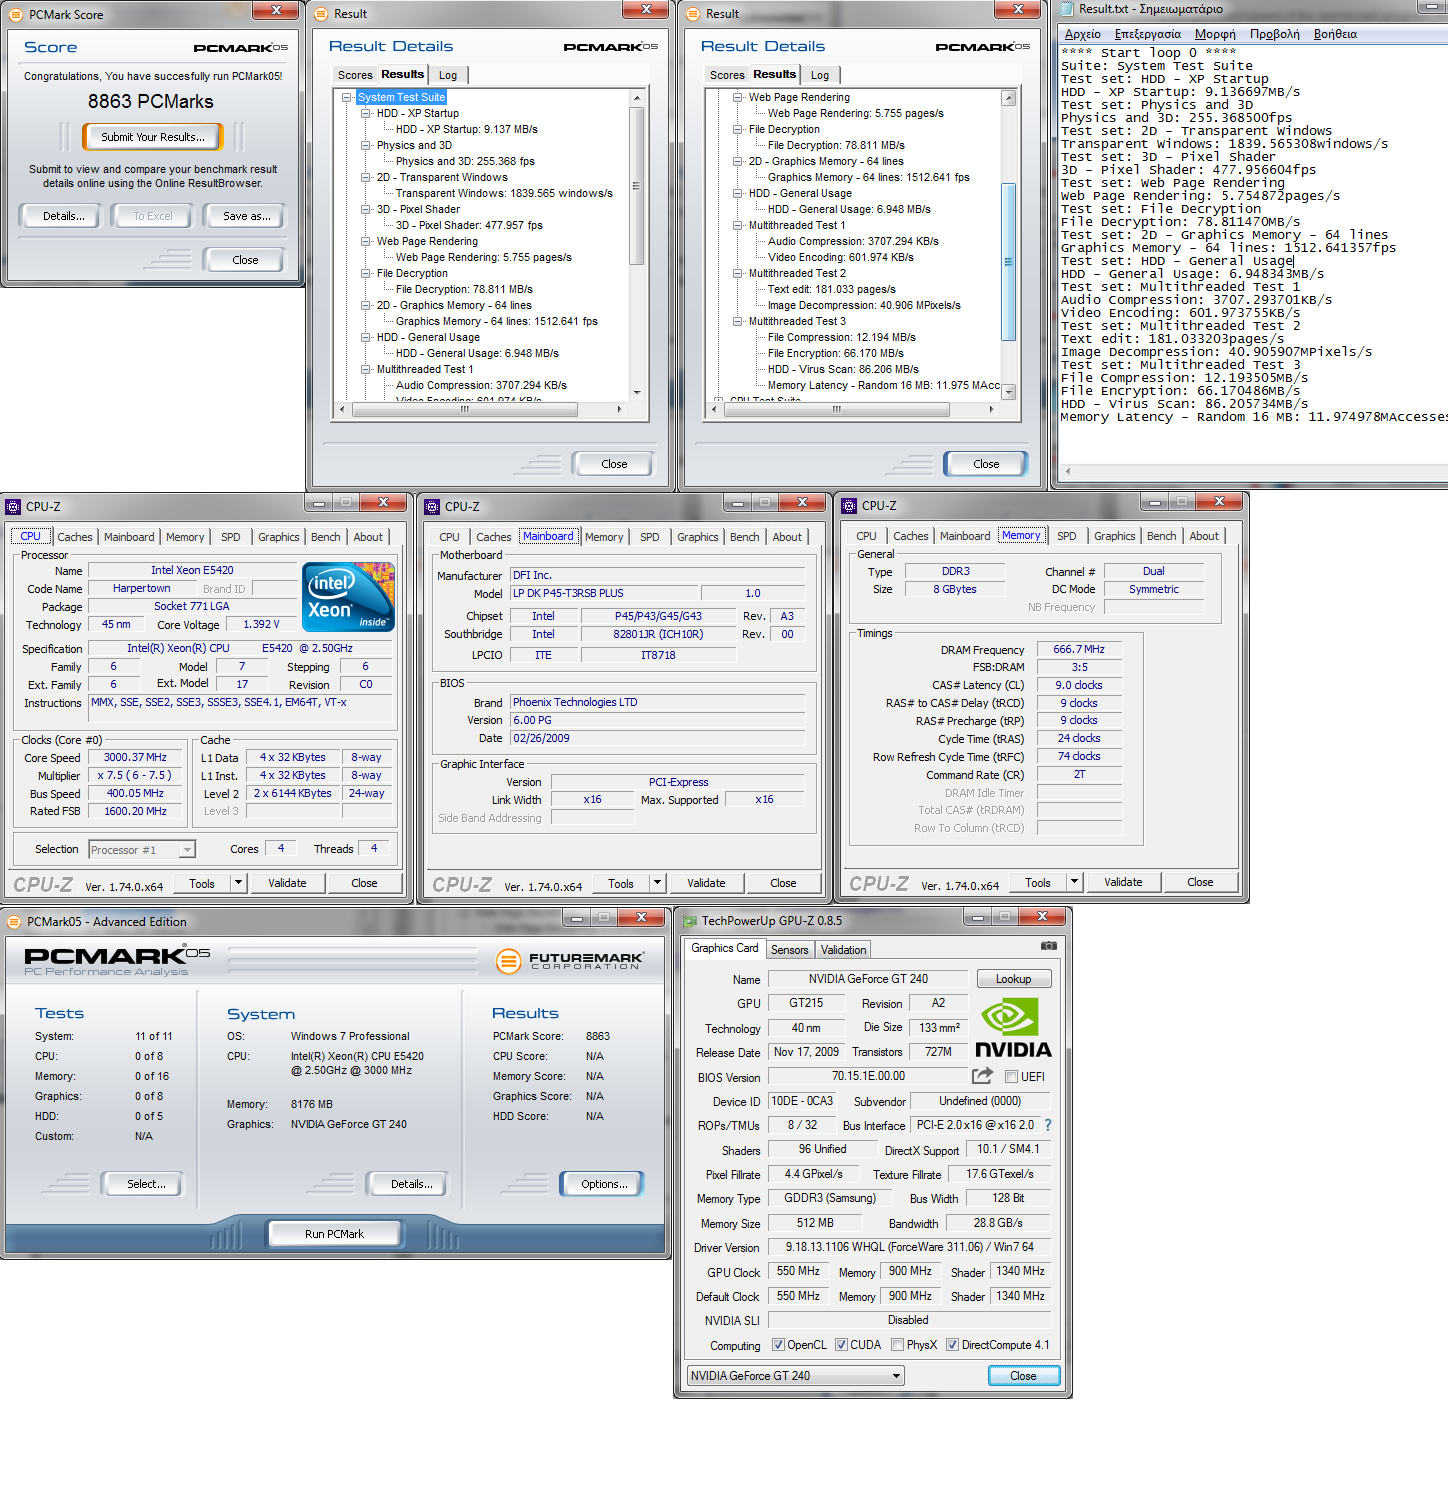
Task: Open the Βοήθεια menu in Notepad
Action: point(1335,34)
